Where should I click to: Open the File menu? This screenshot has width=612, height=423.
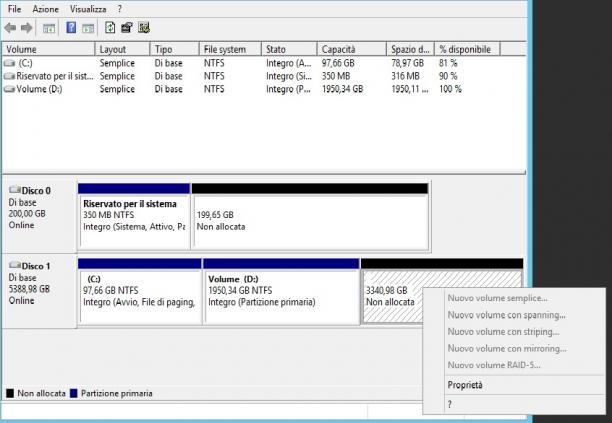click(x=14, y=9)
